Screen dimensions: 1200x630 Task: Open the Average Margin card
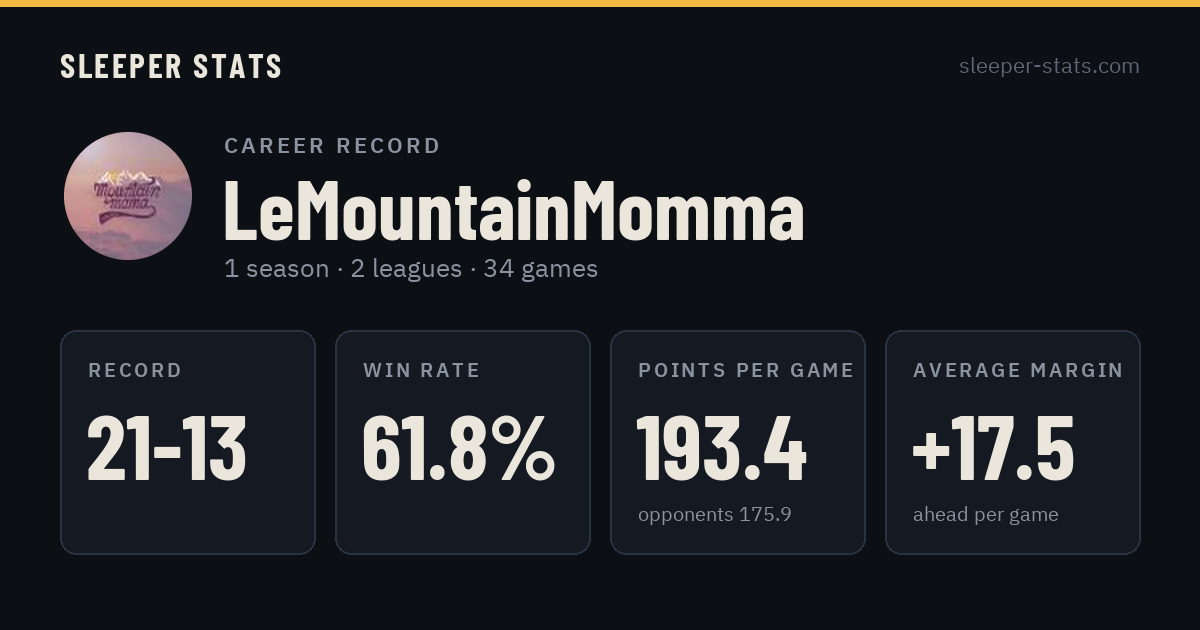[1013, 442]
